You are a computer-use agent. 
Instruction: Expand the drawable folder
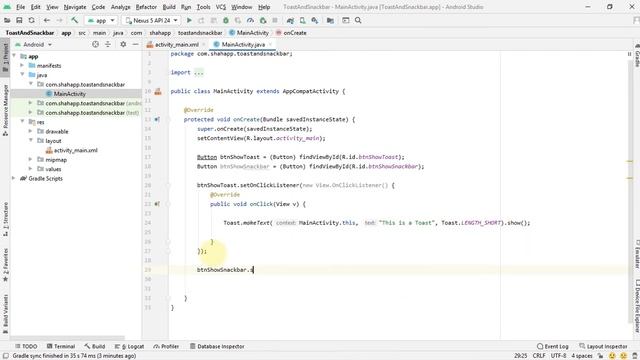31,131
